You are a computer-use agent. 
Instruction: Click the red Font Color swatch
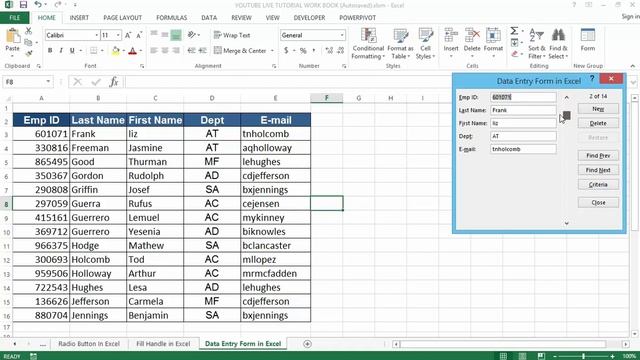tap(132, 51)
